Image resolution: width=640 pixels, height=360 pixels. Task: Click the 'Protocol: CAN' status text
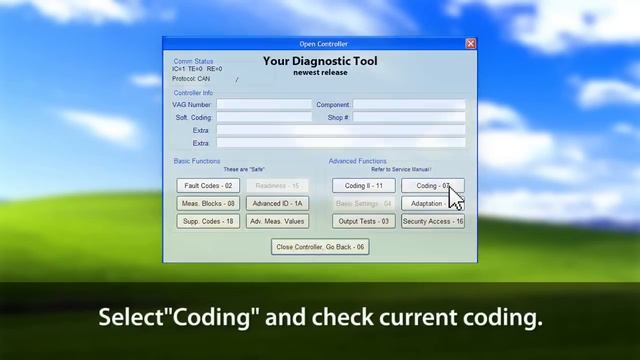tap(191, 79)
